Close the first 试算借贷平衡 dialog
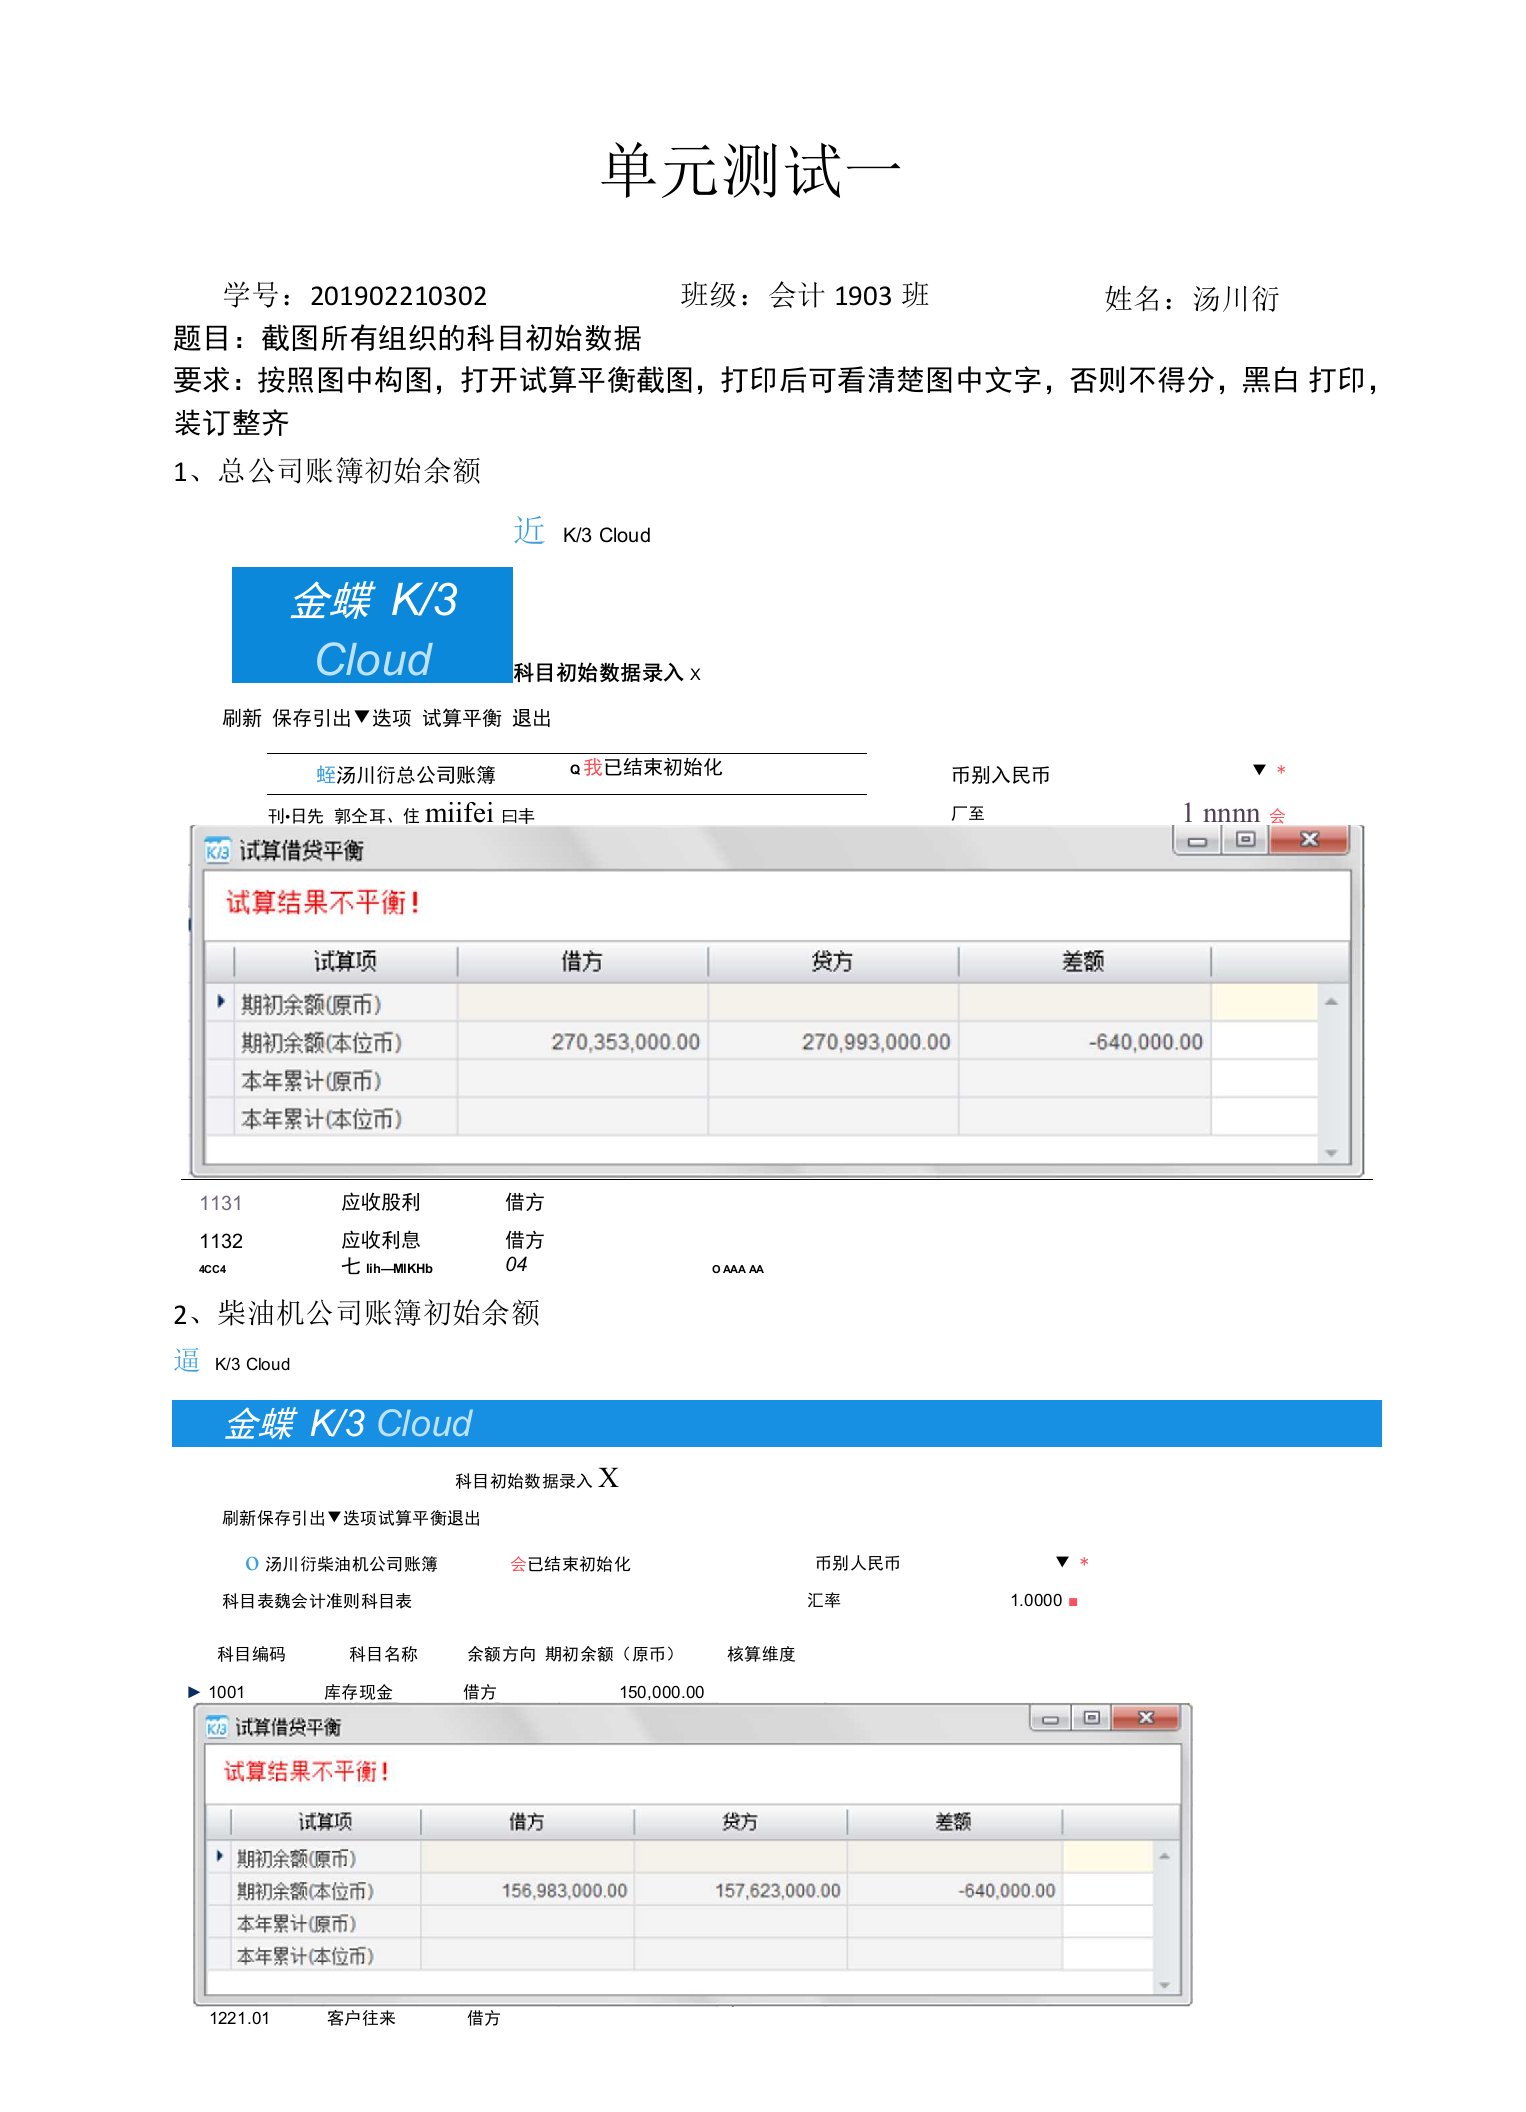This screenshot has width=1526, height=2112. tap(1309, 840)
